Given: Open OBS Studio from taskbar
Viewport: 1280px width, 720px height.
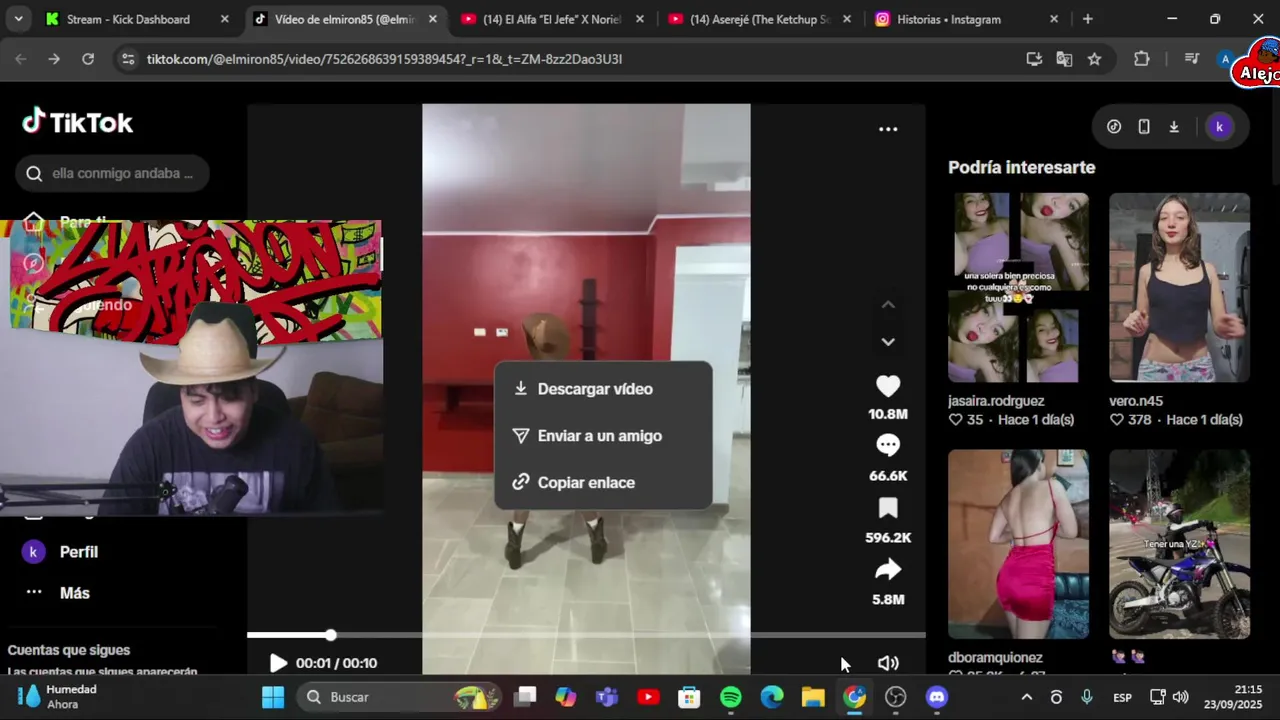Looking at the screenshot, I should pyautogui.click(x=895, y=697).
